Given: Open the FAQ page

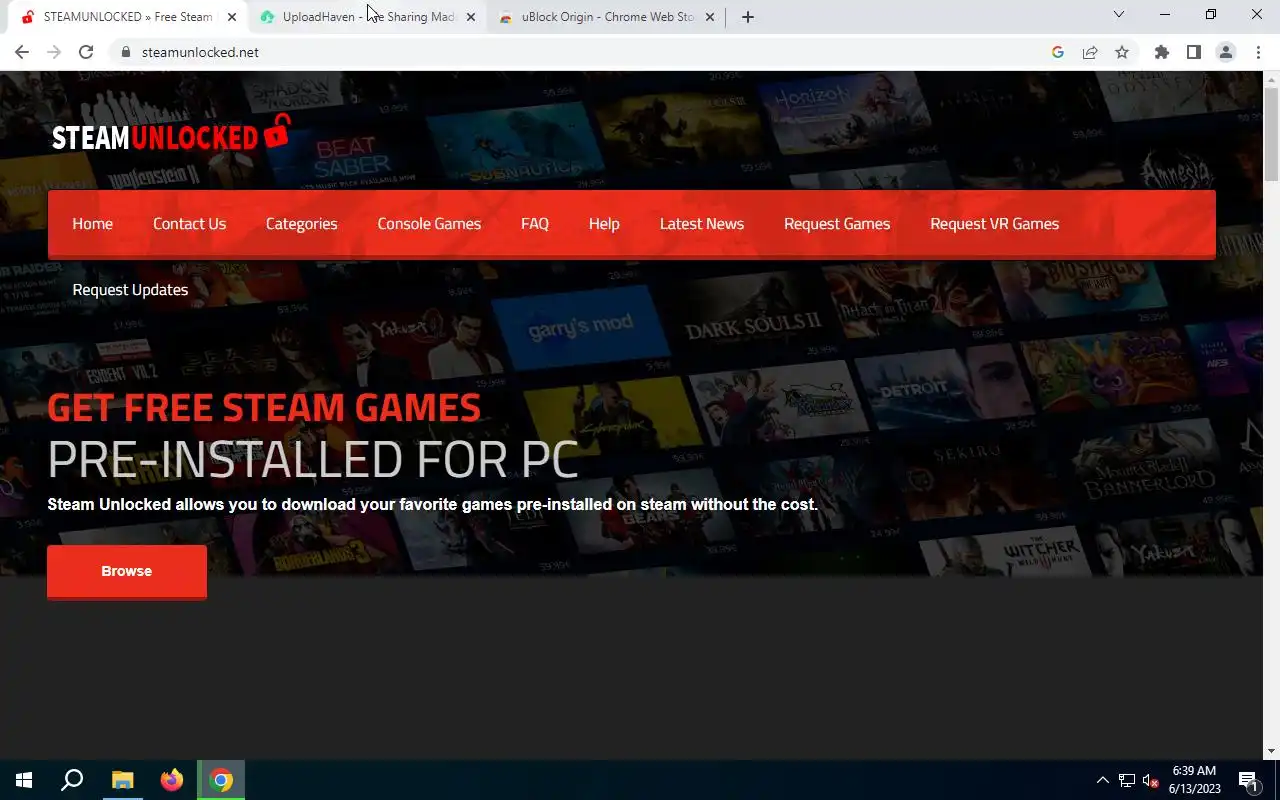Looking at the screenshot, I should point(535,224).
